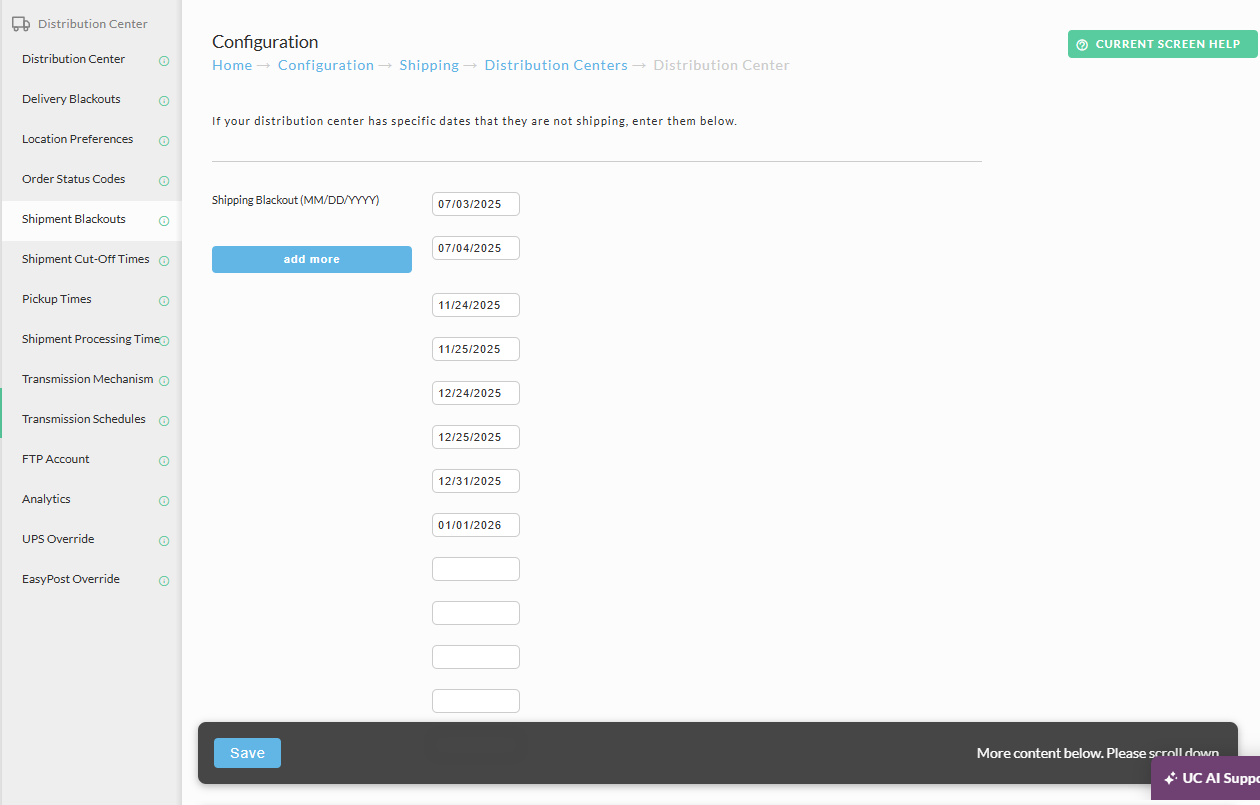Click the 12/25/2025 date field
This screenshot has width=1260, height=805.
point(476,437)
